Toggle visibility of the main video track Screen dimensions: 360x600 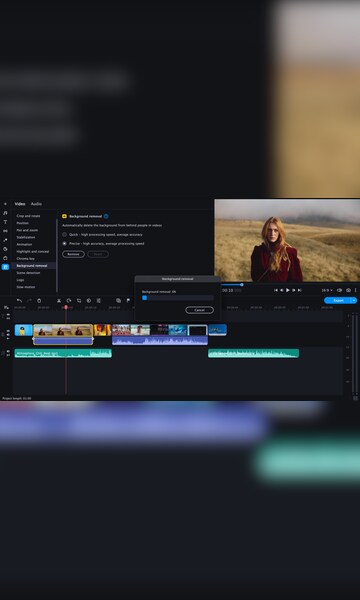(x=8, y=331)
